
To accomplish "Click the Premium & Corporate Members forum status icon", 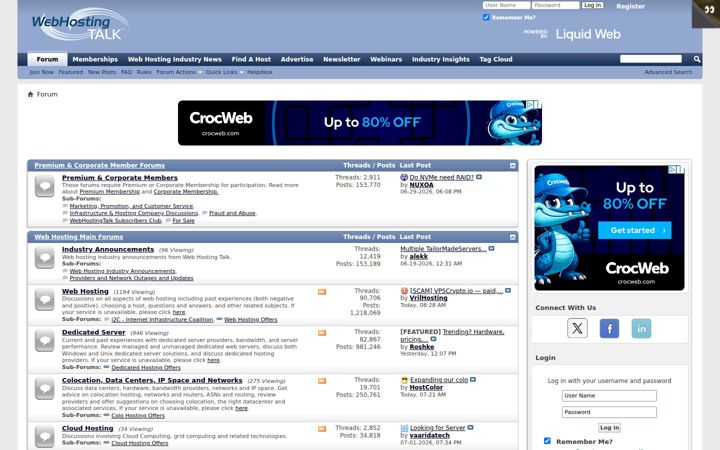I will [x=45, y=186].
